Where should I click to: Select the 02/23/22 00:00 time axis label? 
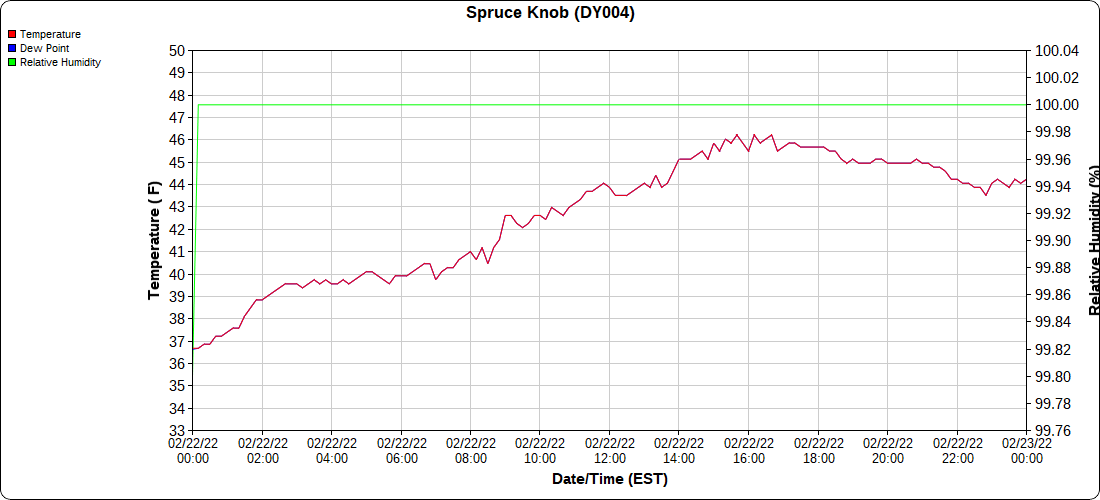[1027, 451]
